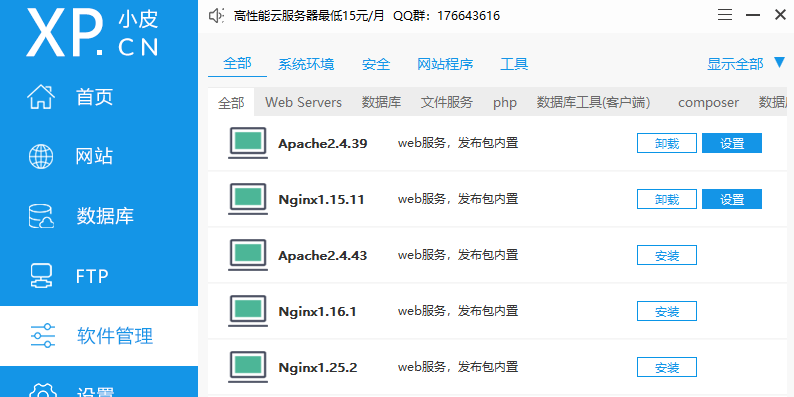Click the Apache2.4.43 monitor icon

[x=248, y=255]
